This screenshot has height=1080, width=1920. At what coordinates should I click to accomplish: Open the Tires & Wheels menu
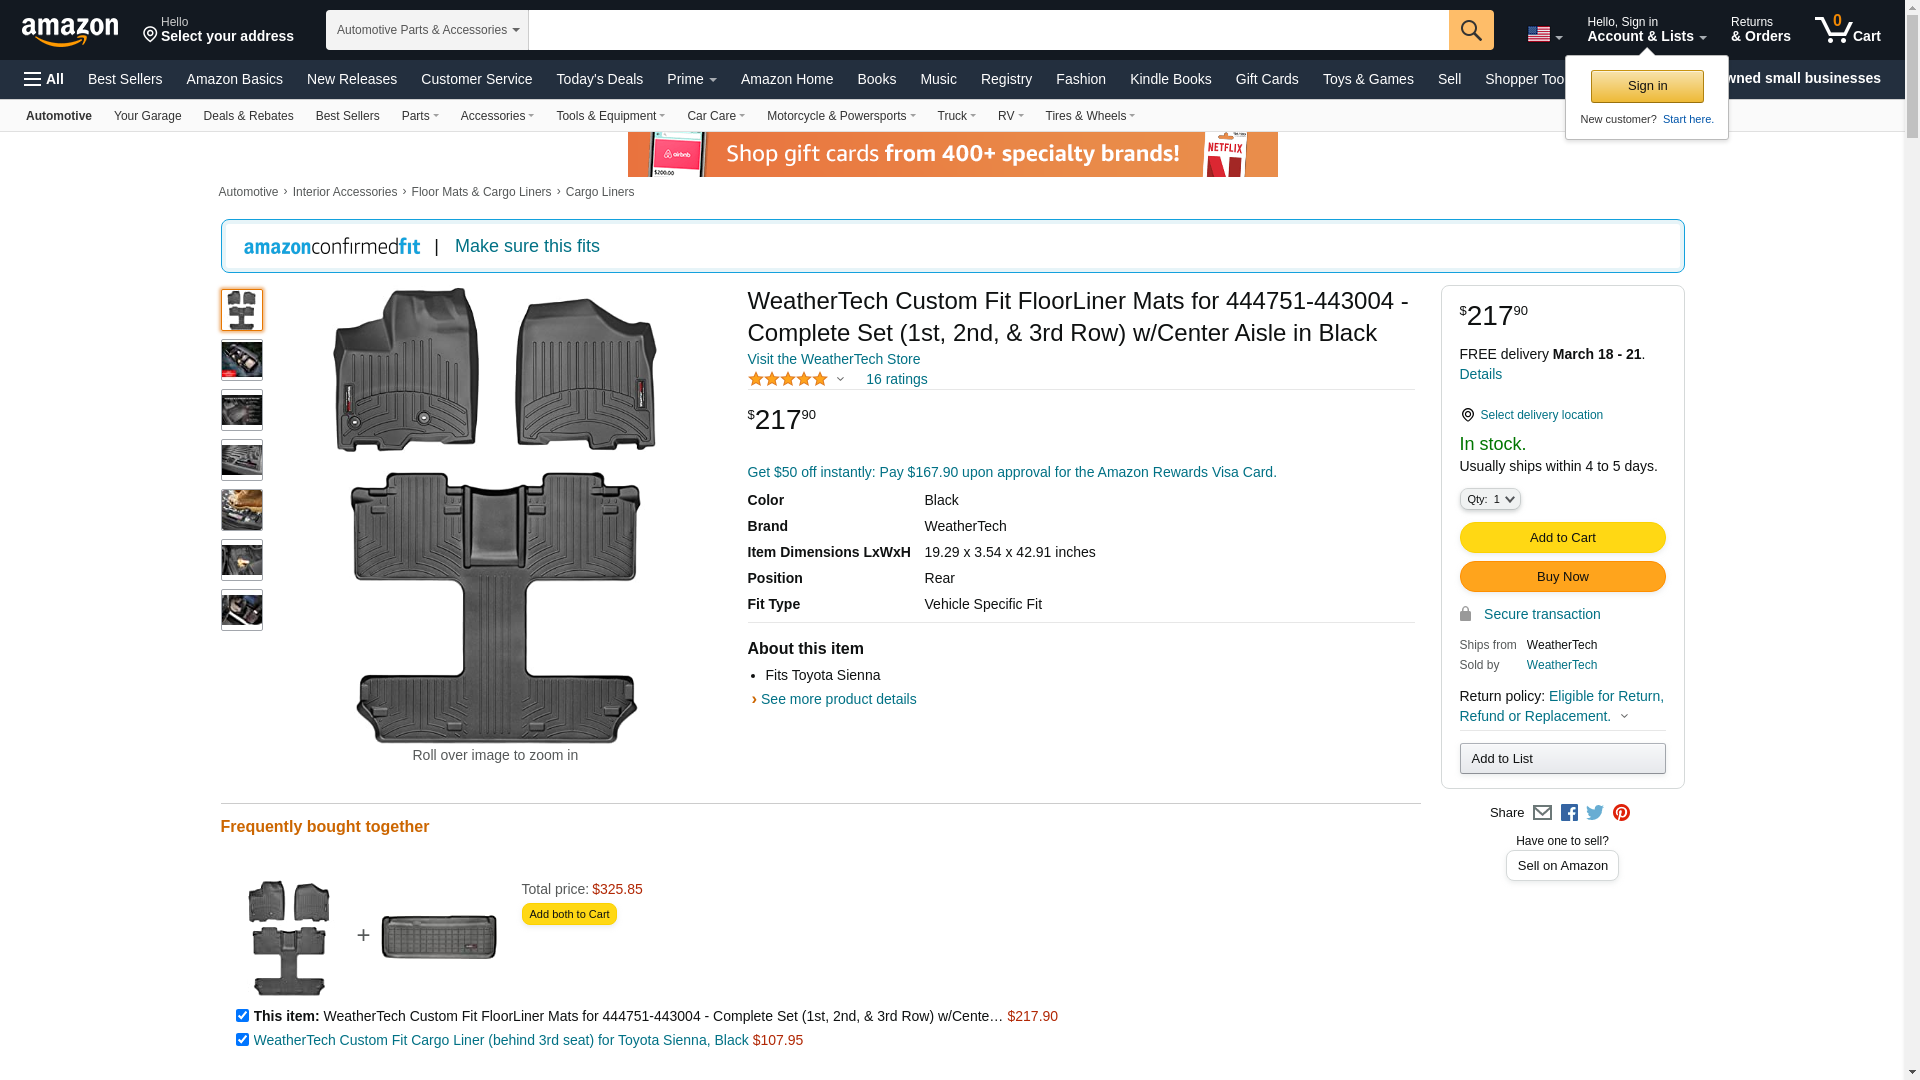tap(1089, 116)
